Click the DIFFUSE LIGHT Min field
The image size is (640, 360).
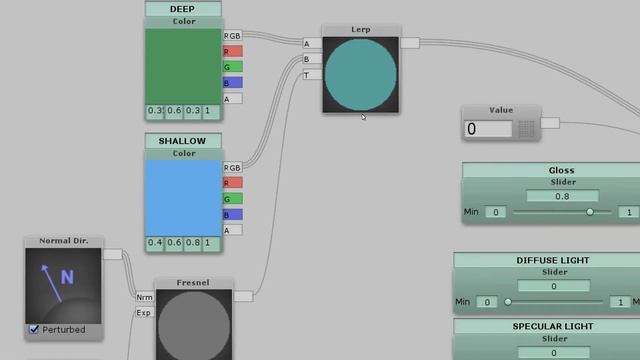(487, 302)
